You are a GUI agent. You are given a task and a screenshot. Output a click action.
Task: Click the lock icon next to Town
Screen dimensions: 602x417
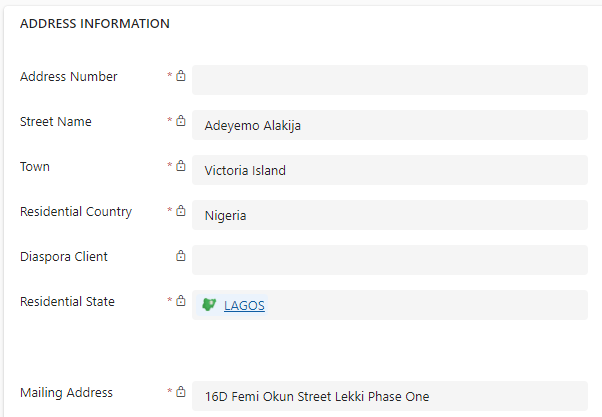(181, 167)
